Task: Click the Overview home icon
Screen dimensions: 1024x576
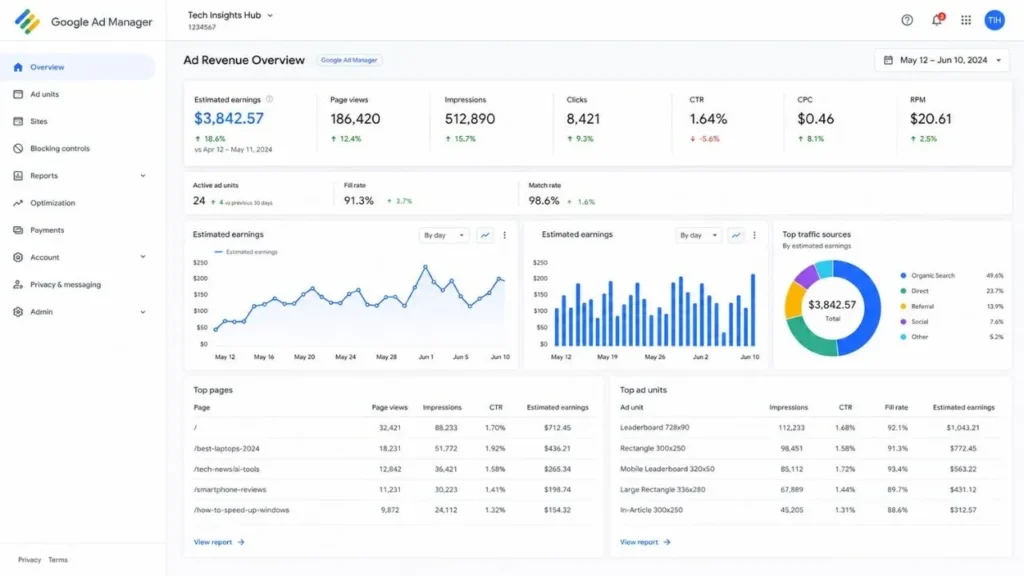Action: pos(18,67)
